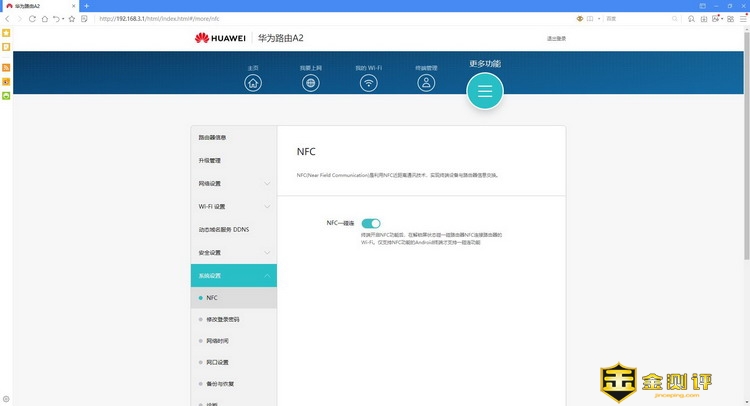750x406 pixels.
Task: Click the 更多功能 menu circle icon
Action: click(x=485, y=91)
